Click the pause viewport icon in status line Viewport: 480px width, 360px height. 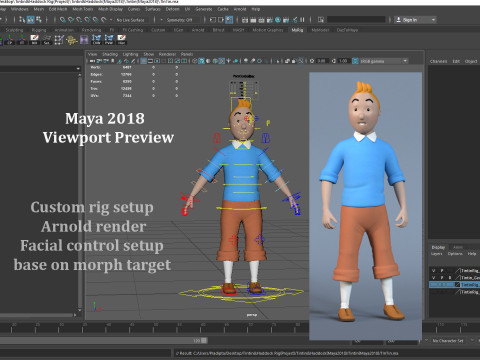[302, 20]
